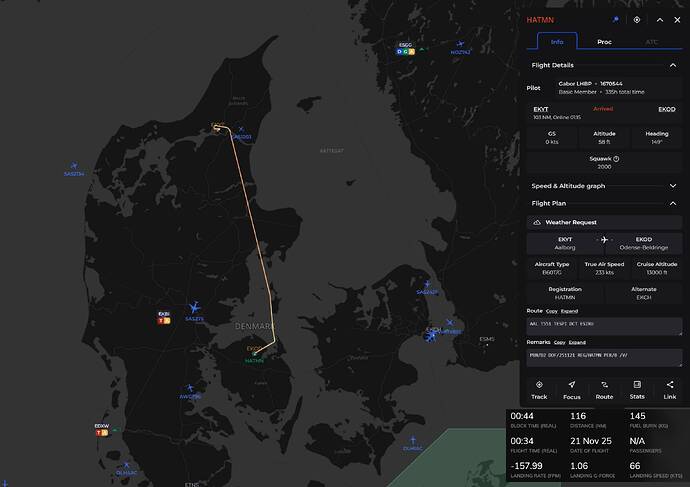Expand the Route field

tap(569, 311)
